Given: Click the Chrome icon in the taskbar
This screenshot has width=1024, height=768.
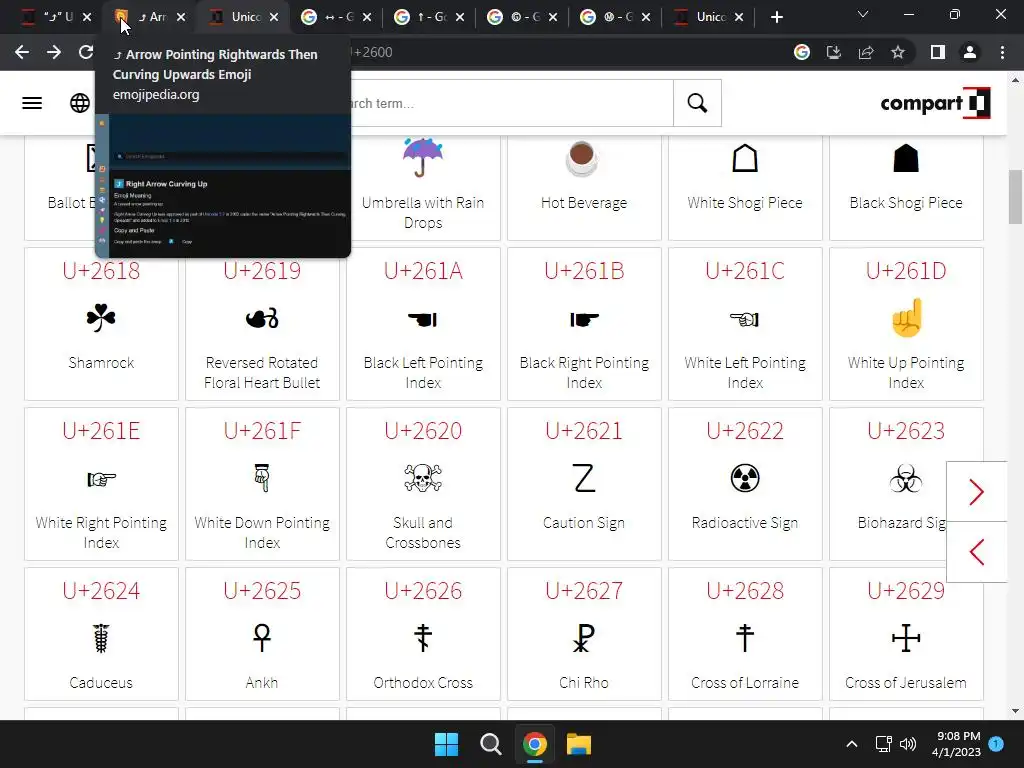Looking at the screenshot, I should (534, 744).
